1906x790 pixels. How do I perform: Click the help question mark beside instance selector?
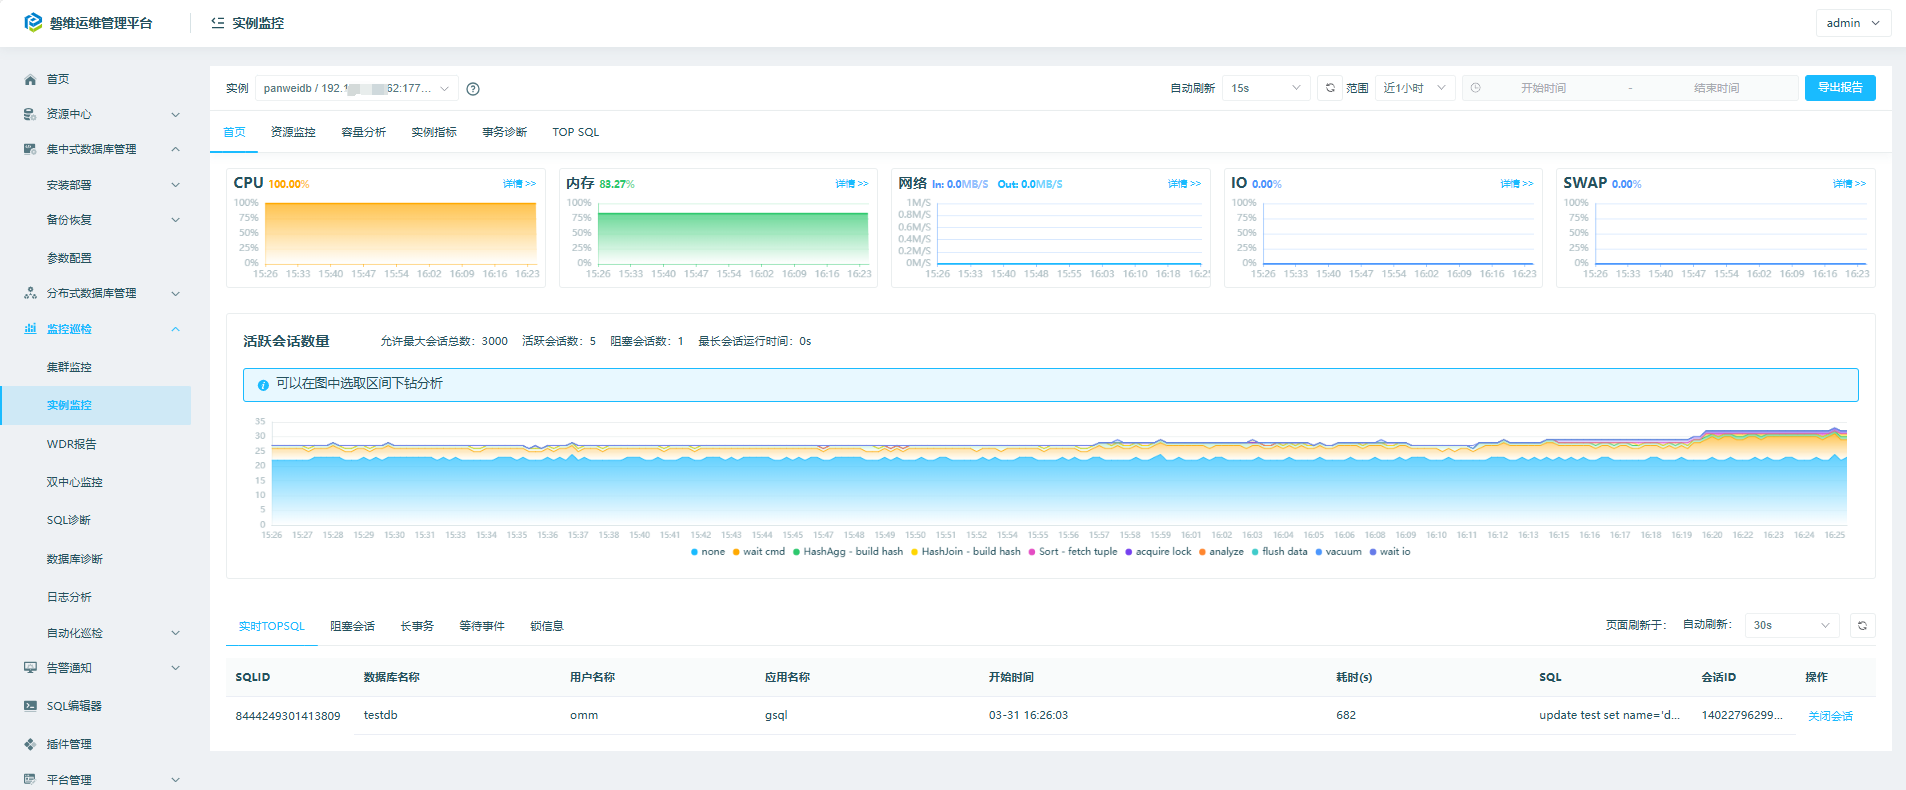(x=473, y=89)
